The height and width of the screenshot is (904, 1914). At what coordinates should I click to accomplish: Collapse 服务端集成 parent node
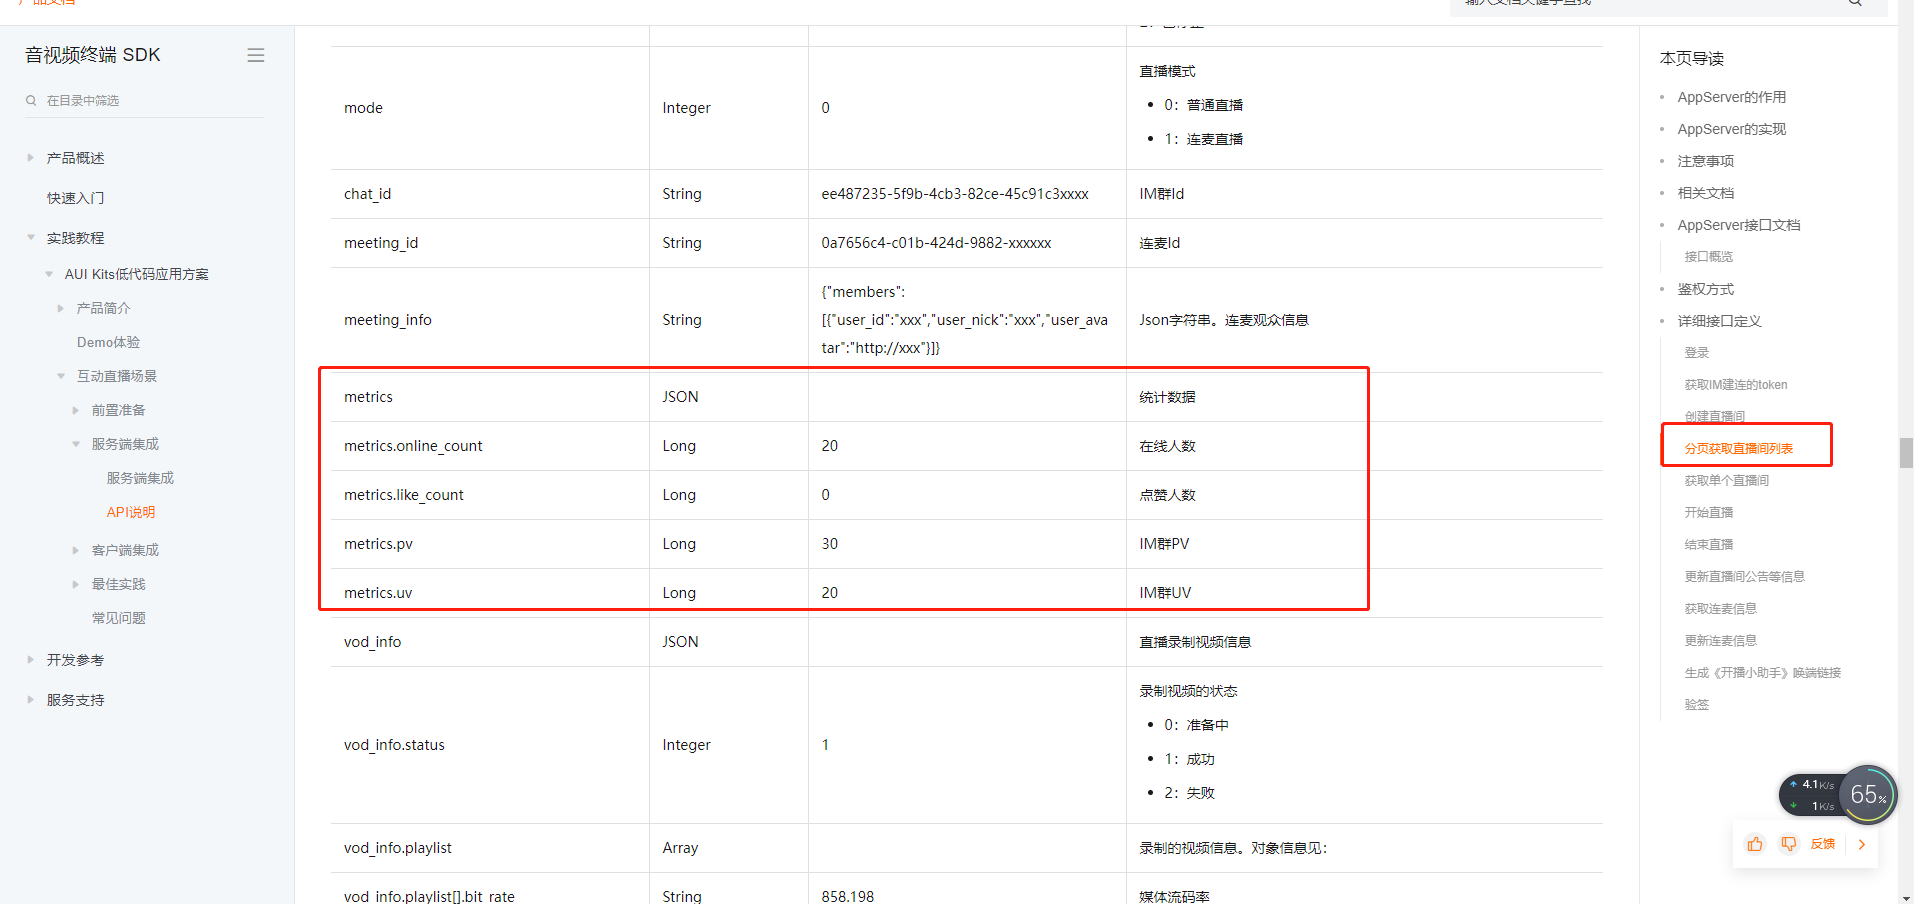pyautogui.click(x=76, y=444)
